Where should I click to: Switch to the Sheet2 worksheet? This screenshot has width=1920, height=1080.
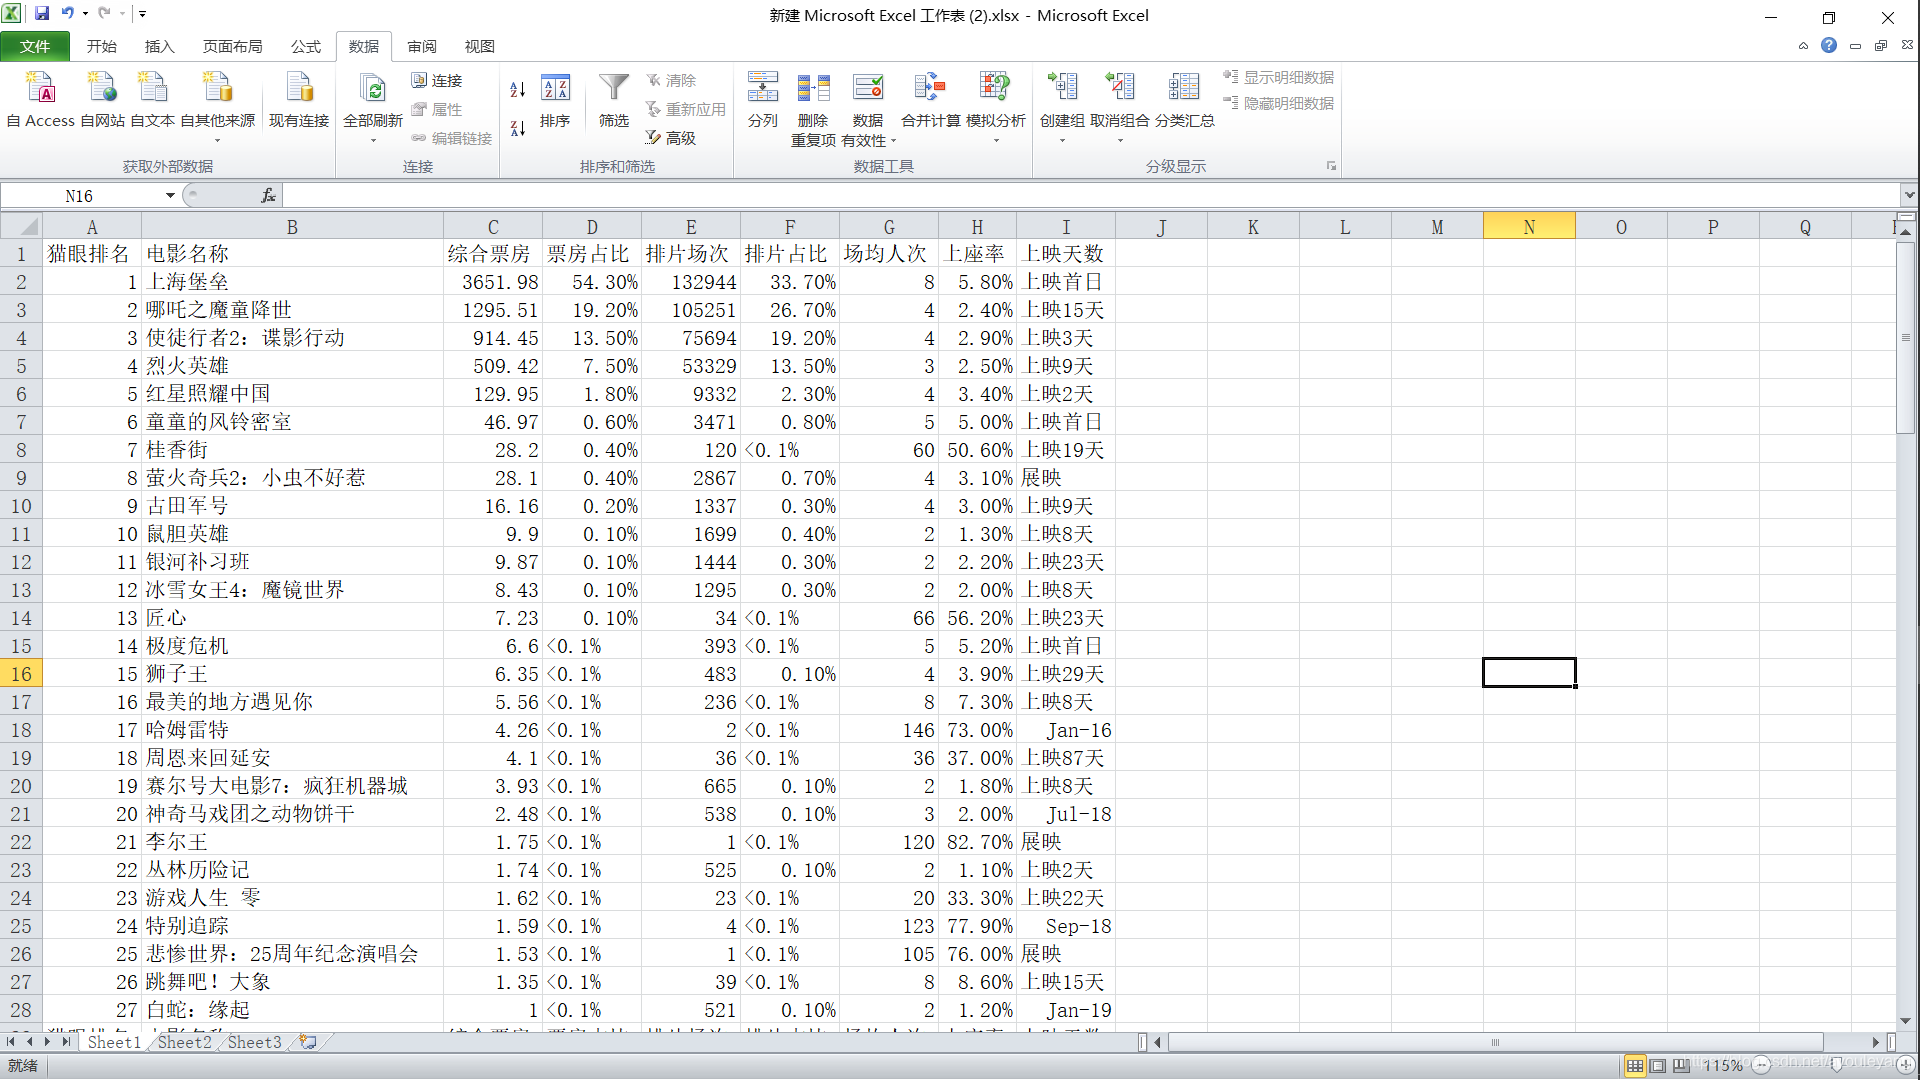[184, 1042]
